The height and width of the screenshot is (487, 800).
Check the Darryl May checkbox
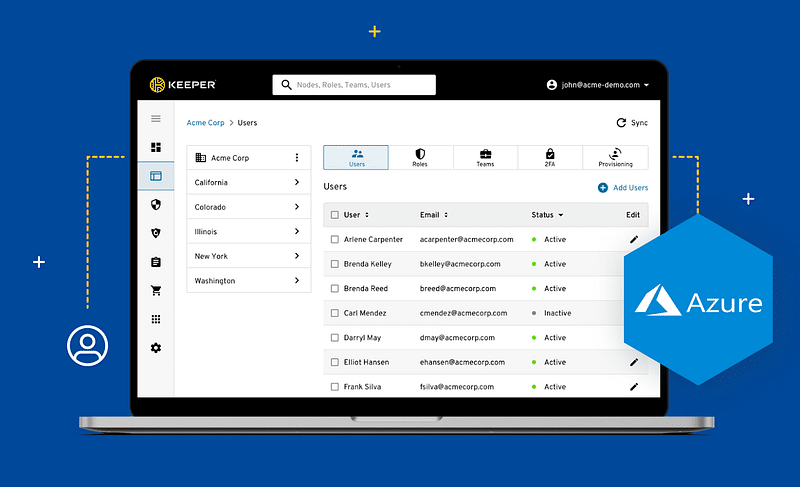point(335,338)
